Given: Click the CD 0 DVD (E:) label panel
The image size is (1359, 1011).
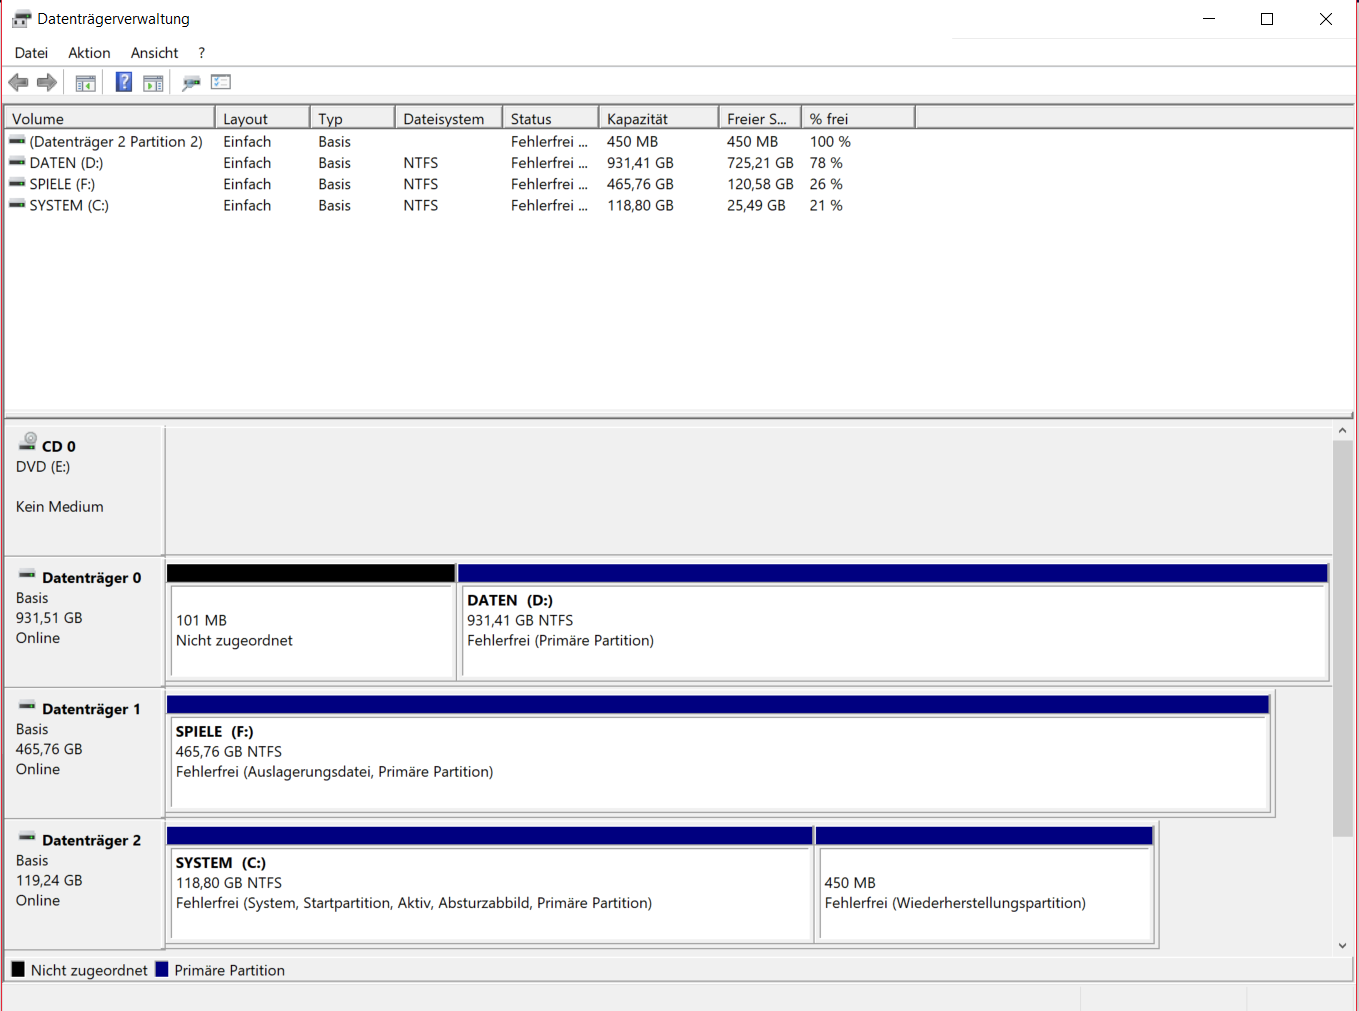Looking at the screenshot, I should [x=84, y=490].
